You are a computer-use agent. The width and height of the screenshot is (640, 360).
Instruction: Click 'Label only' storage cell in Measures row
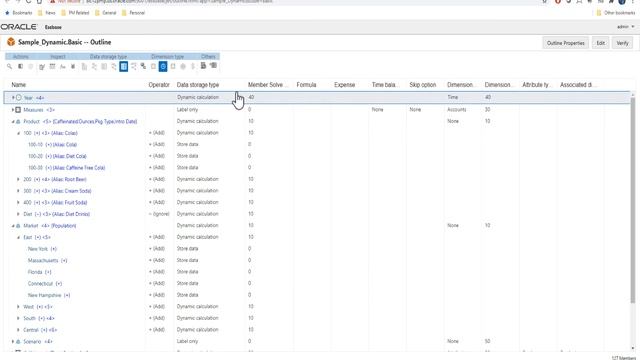(x=187, y=110)
